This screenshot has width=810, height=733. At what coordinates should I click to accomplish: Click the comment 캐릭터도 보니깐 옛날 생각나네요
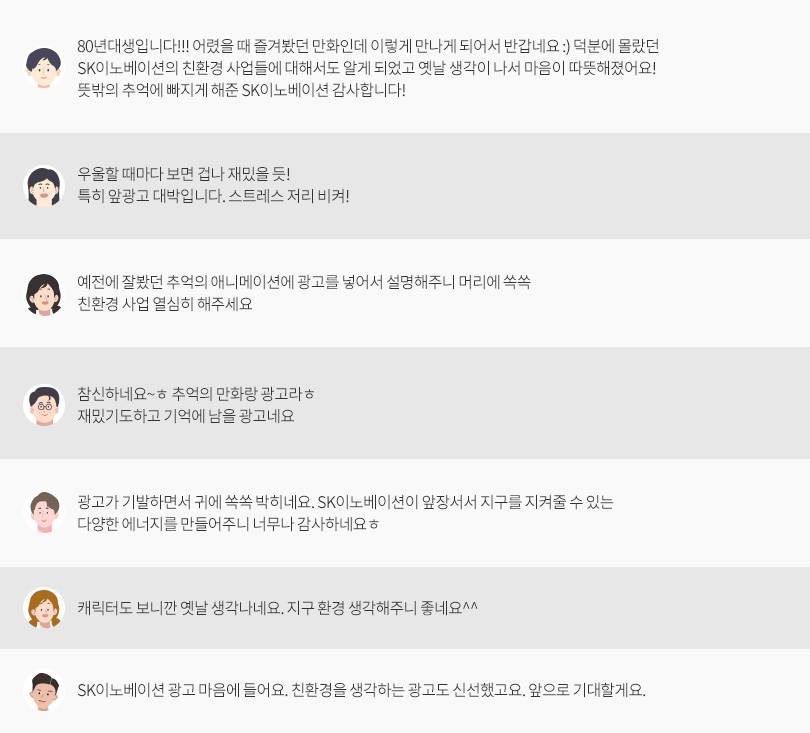277,608
